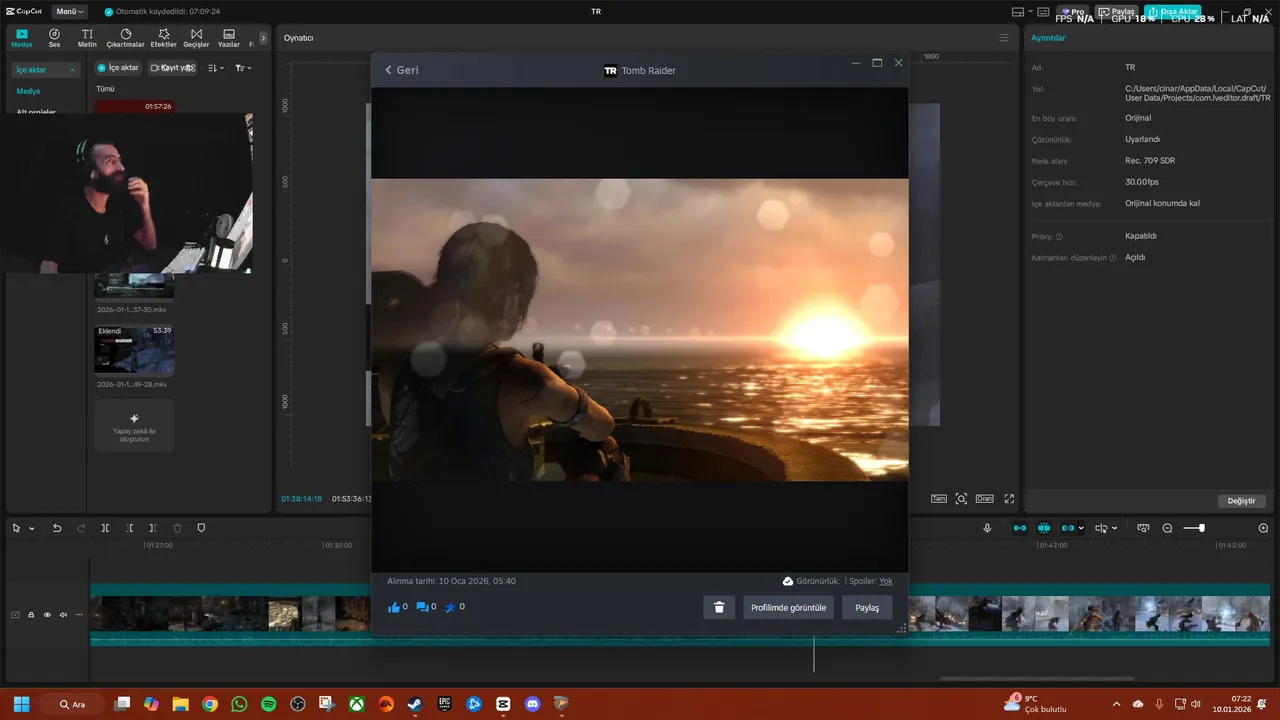The width and height of the screenshot is (1280, 720).
Task: Click the Windows Start button
Action: [21, 704]
